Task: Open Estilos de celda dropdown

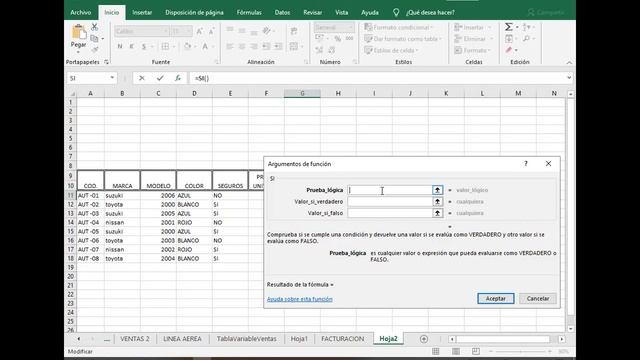Action: coord(391,50)
